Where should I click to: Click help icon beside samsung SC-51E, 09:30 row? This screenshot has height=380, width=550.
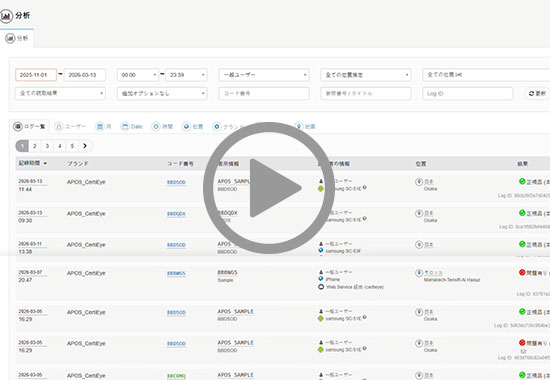(364, 219)
